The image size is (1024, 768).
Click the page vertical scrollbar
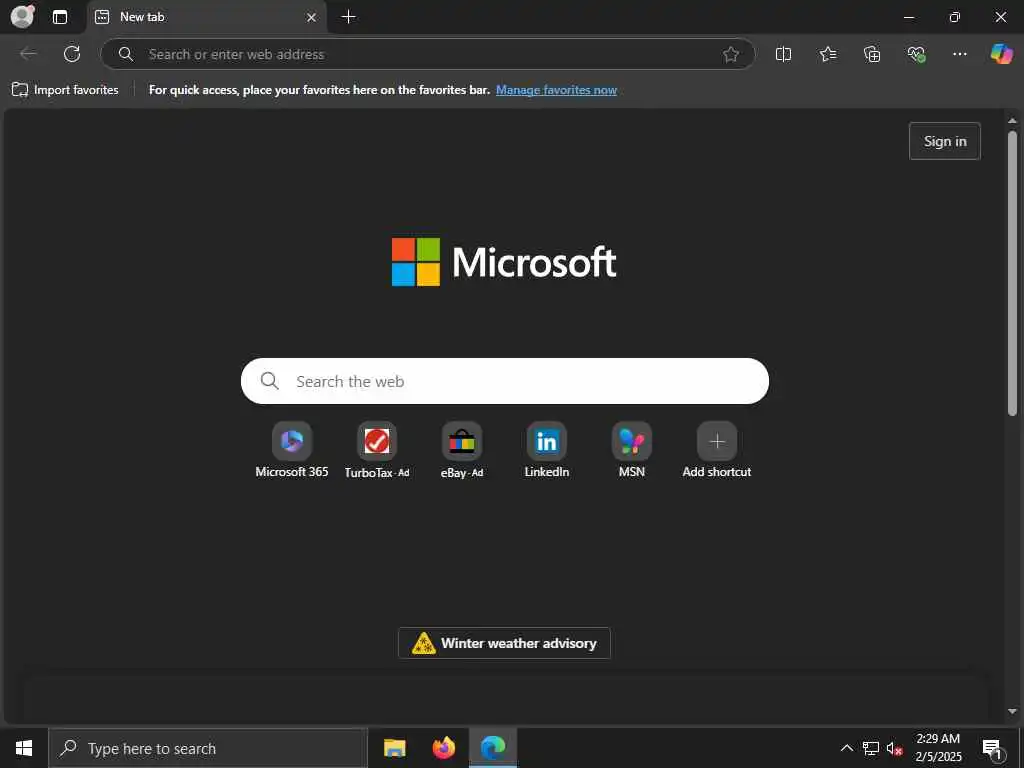click(x=1012, y=273)
